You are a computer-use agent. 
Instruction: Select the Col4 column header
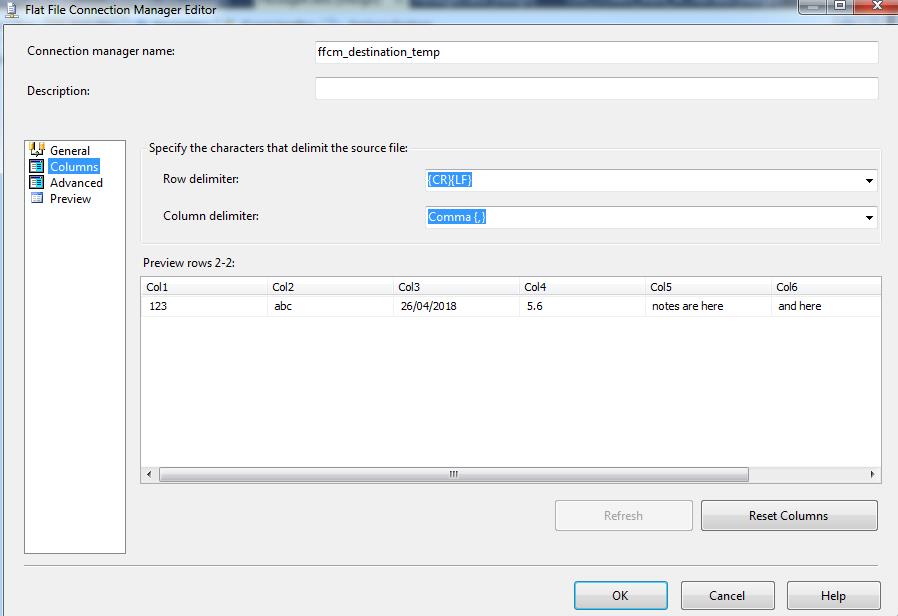pyautogui.click(x=582, y=287)
